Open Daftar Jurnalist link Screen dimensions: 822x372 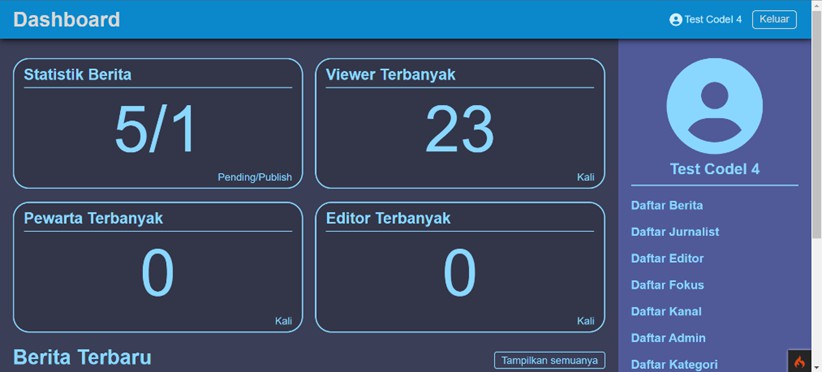[x=675, y=232]
